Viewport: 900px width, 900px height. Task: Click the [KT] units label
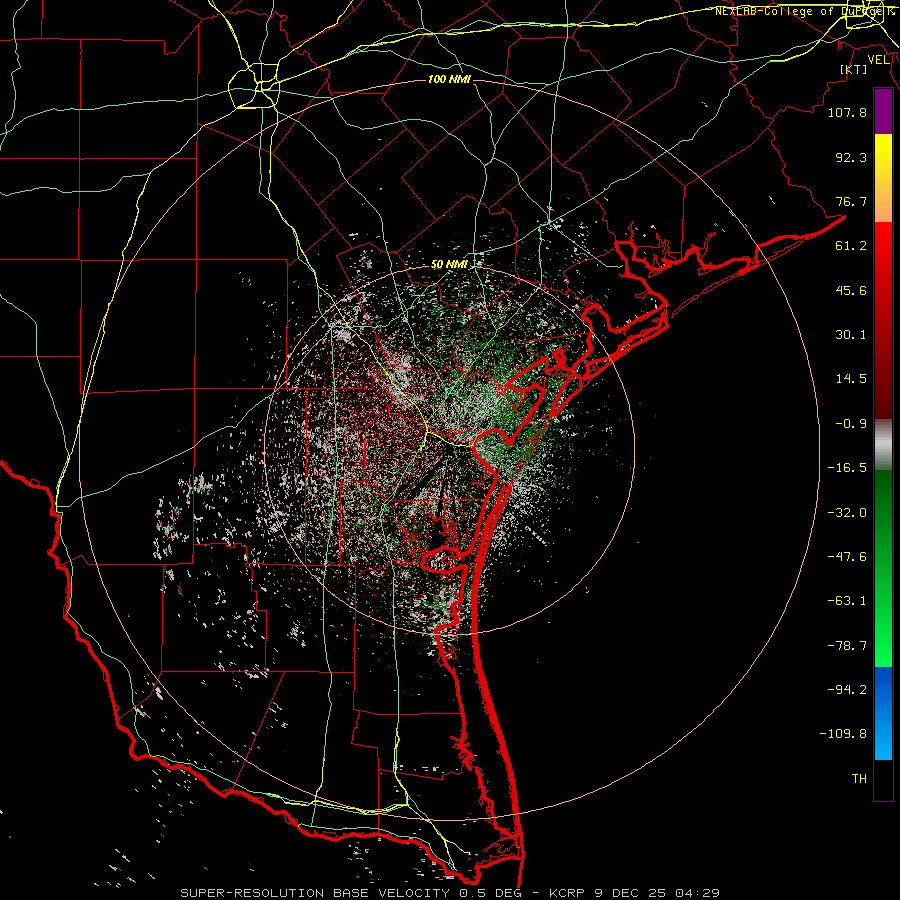(854, 69)
